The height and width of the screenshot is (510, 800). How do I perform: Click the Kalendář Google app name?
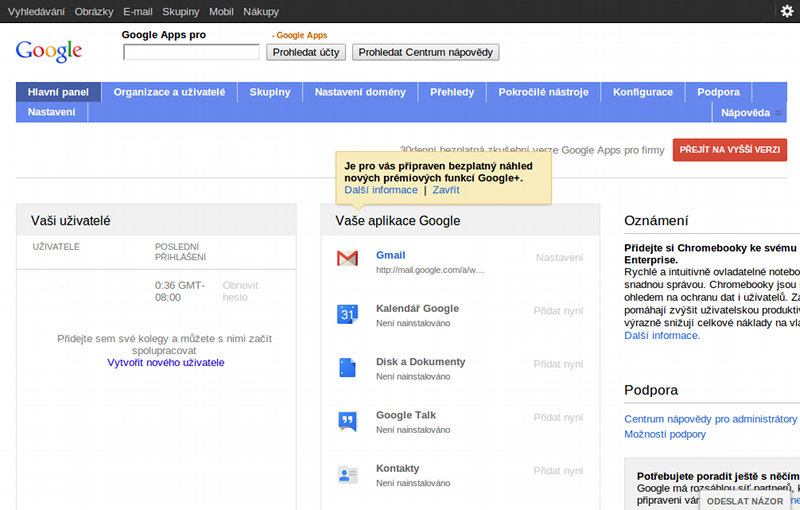tap(417, 309)
